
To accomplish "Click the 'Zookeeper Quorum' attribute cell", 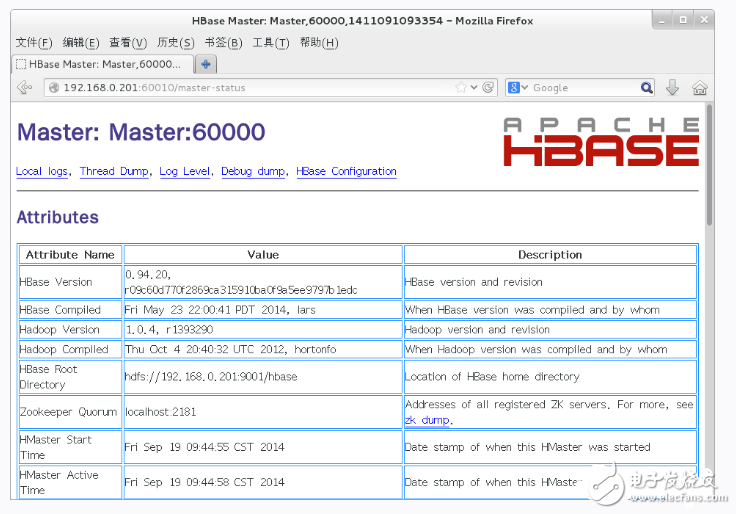I will (x=70, y=412).
